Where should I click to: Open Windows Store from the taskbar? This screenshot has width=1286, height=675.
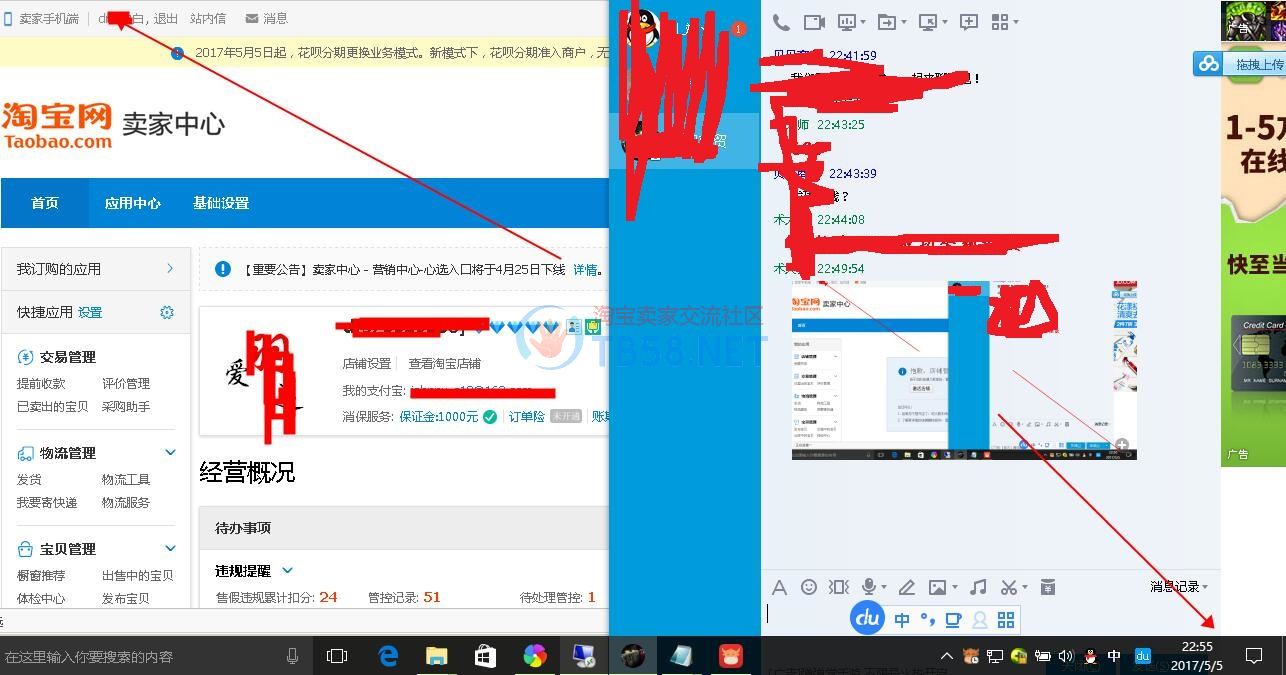tap(485, 656)
